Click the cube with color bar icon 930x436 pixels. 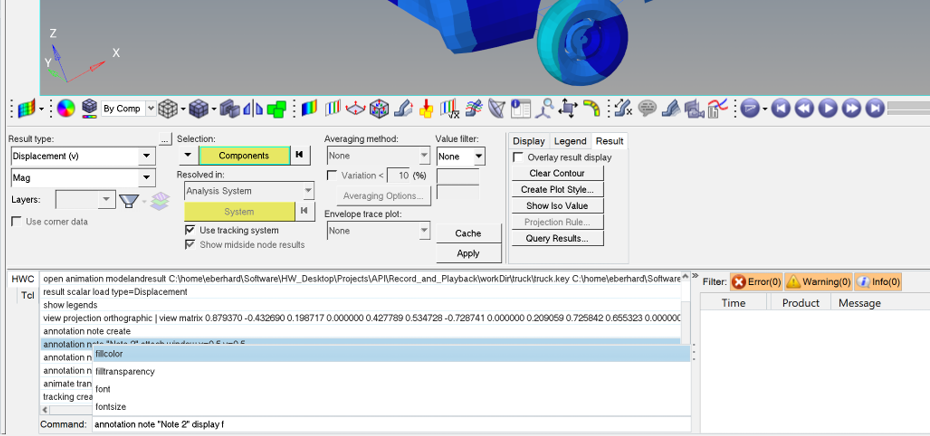coord(89,109)
